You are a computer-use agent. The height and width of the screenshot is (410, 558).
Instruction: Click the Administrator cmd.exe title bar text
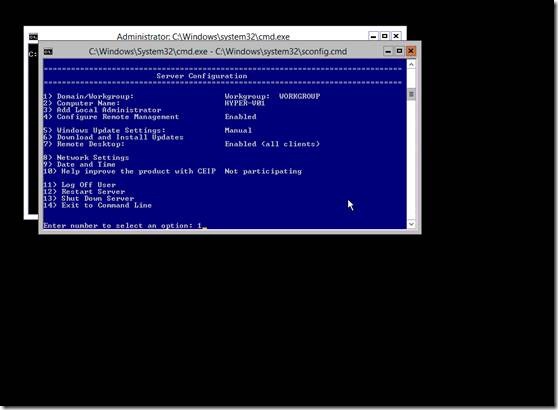tap(203, 37)
